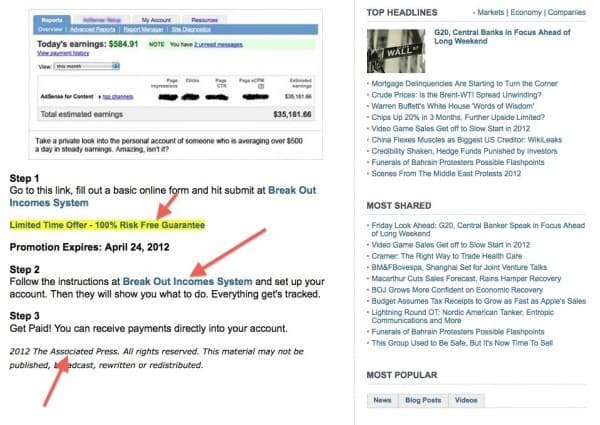Image resolution: width=600 pixels, height=425 pixels.
Task: Click the Associated Press copyright notice
Action: coord(157,358)
